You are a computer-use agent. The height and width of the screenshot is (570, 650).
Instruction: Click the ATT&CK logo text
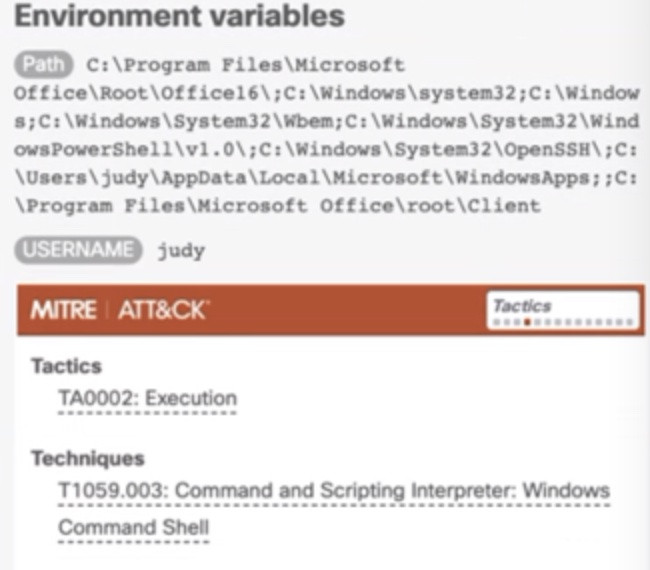coord(163,310)
